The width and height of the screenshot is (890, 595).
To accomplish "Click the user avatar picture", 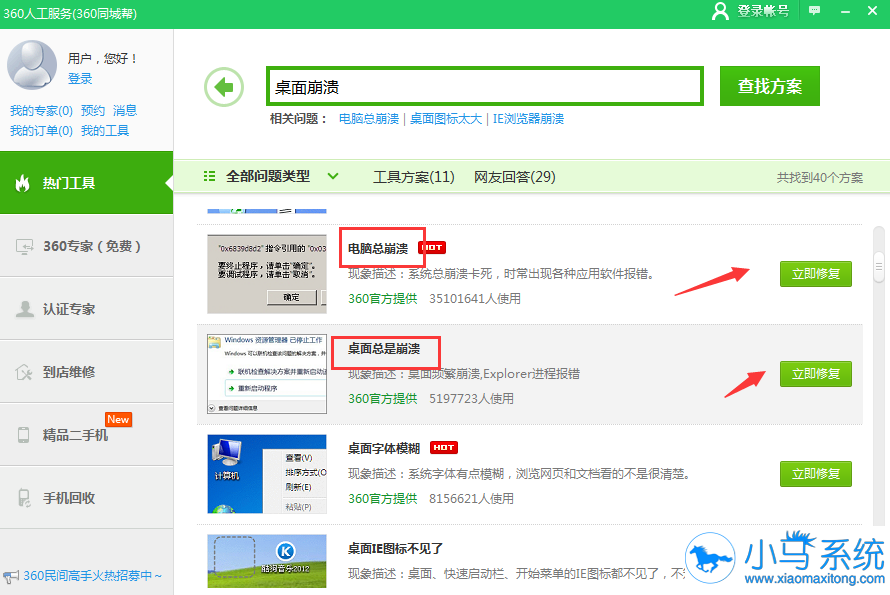I will [x=32, y=65].
